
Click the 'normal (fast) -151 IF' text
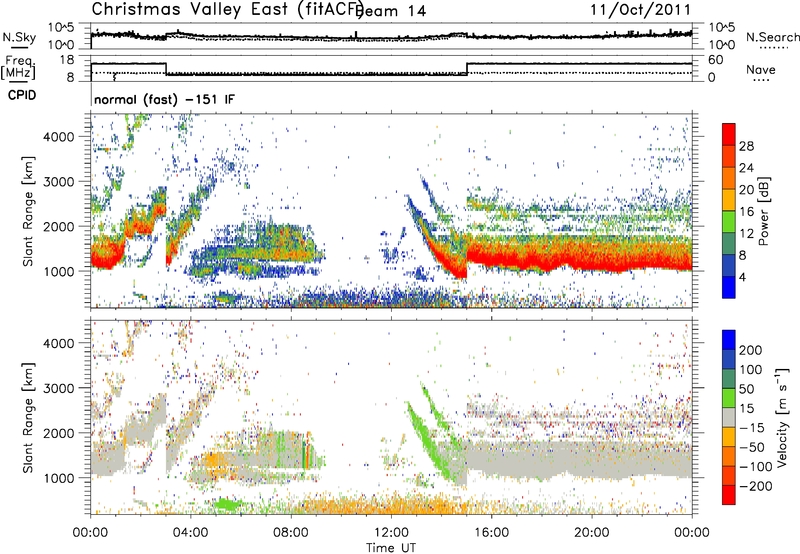(x=164, y=99)
